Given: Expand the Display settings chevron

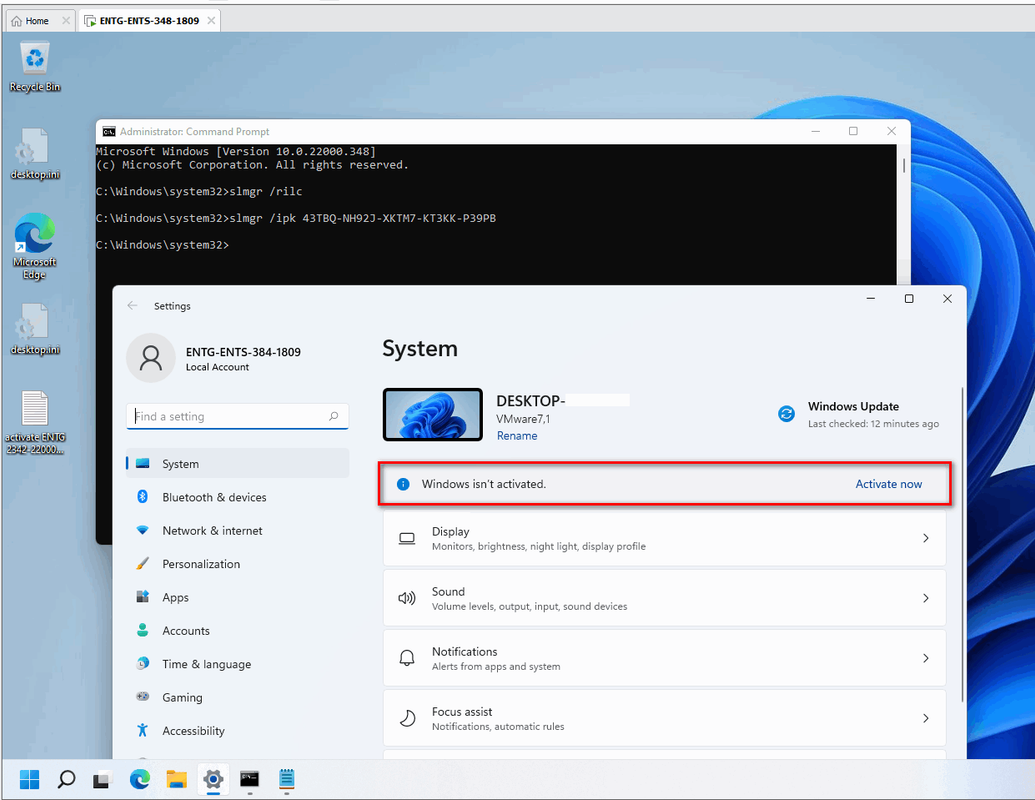Looking at the screenshot, I should coord(925,538).
